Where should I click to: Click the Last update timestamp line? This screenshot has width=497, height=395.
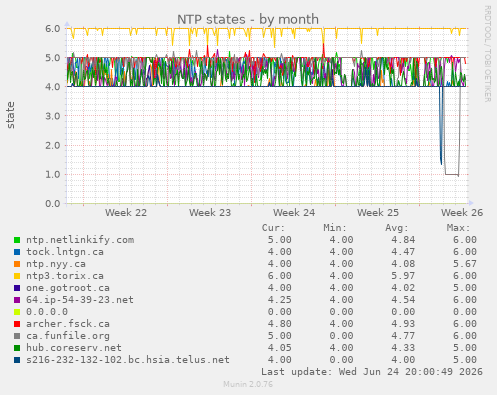(x=372, y=372)
